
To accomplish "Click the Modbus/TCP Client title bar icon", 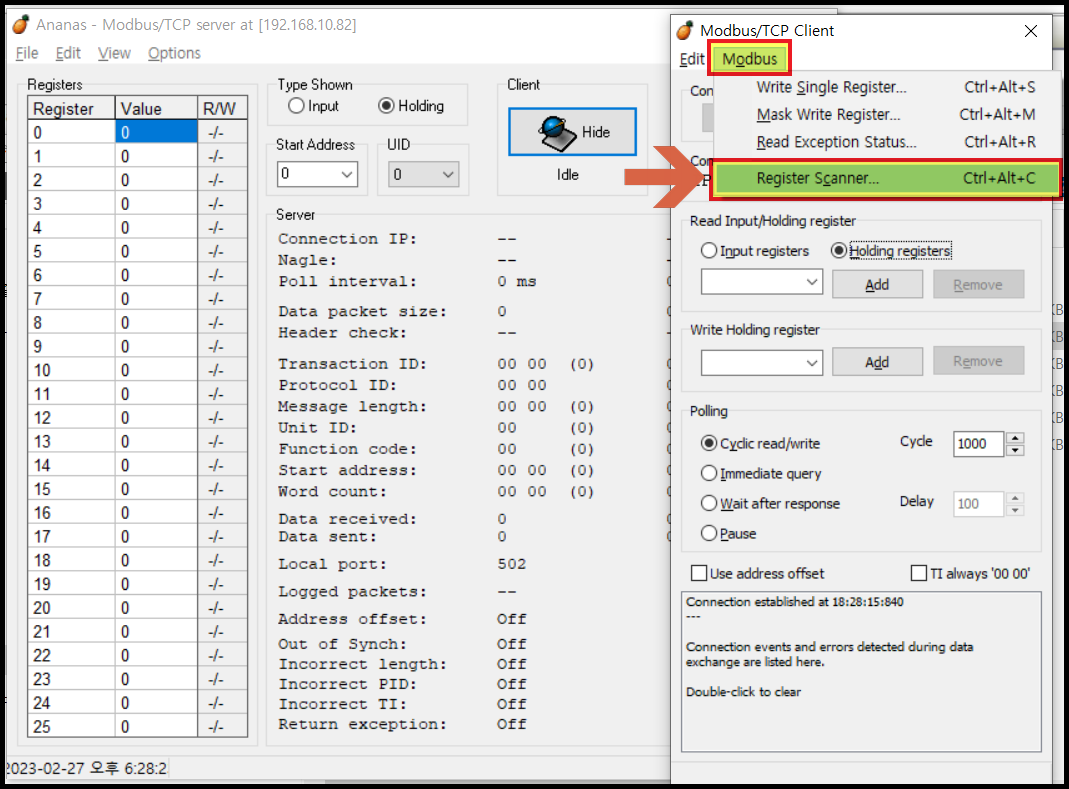I will click(685, 30).
